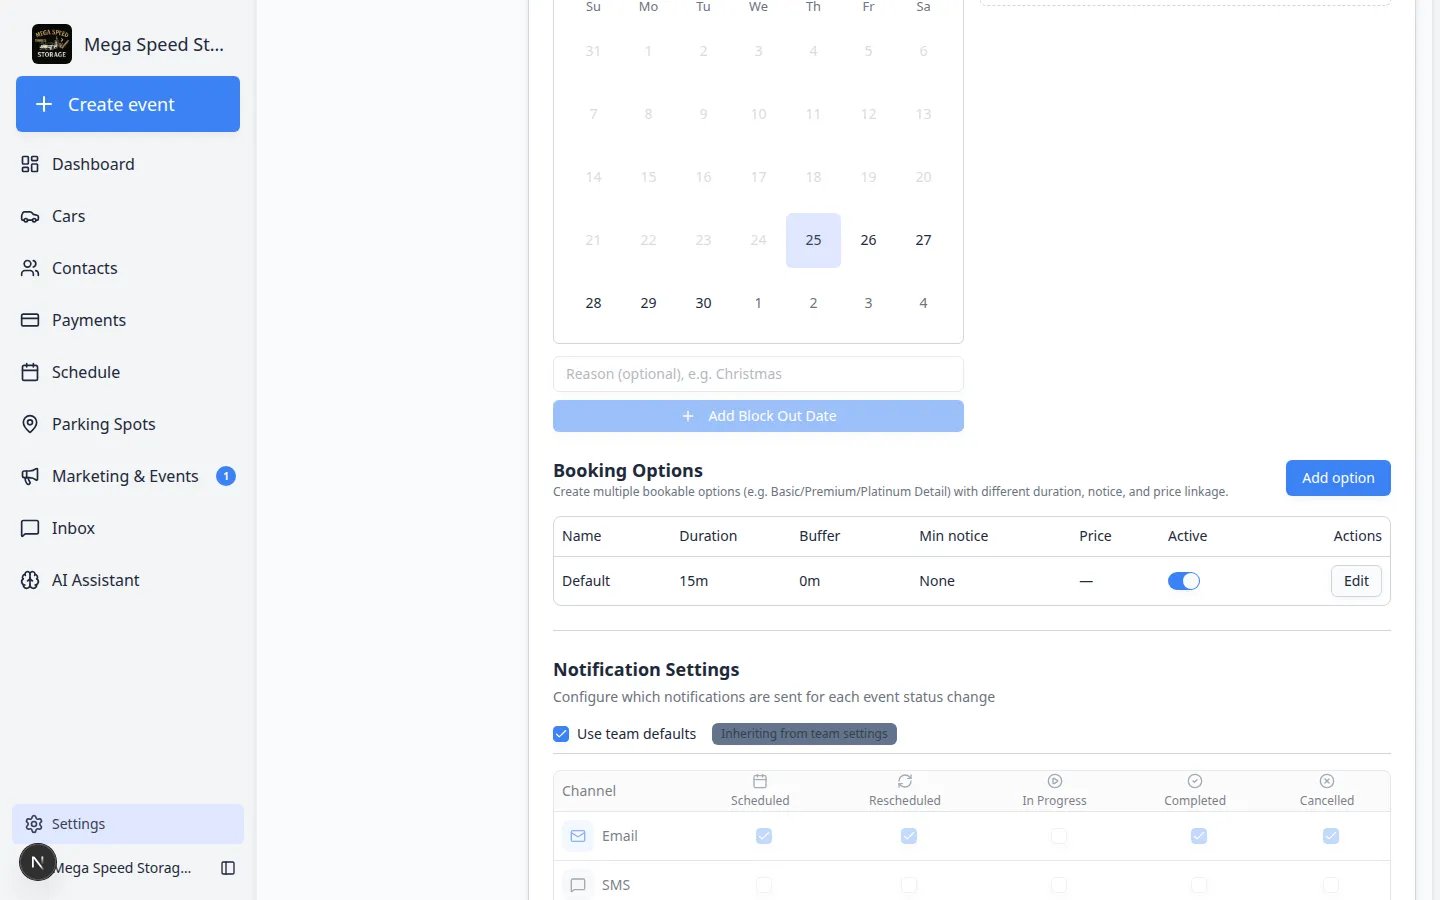Click the Rescheduled refresh column icon
Screen dimensions: 1440x900
pyautogui.click(x=905, y=781)
